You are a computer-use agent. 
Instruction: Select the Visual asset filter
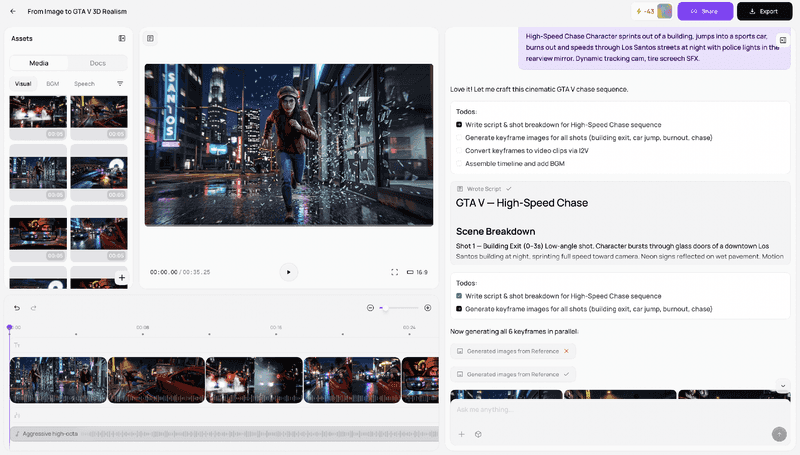(23, 84)
